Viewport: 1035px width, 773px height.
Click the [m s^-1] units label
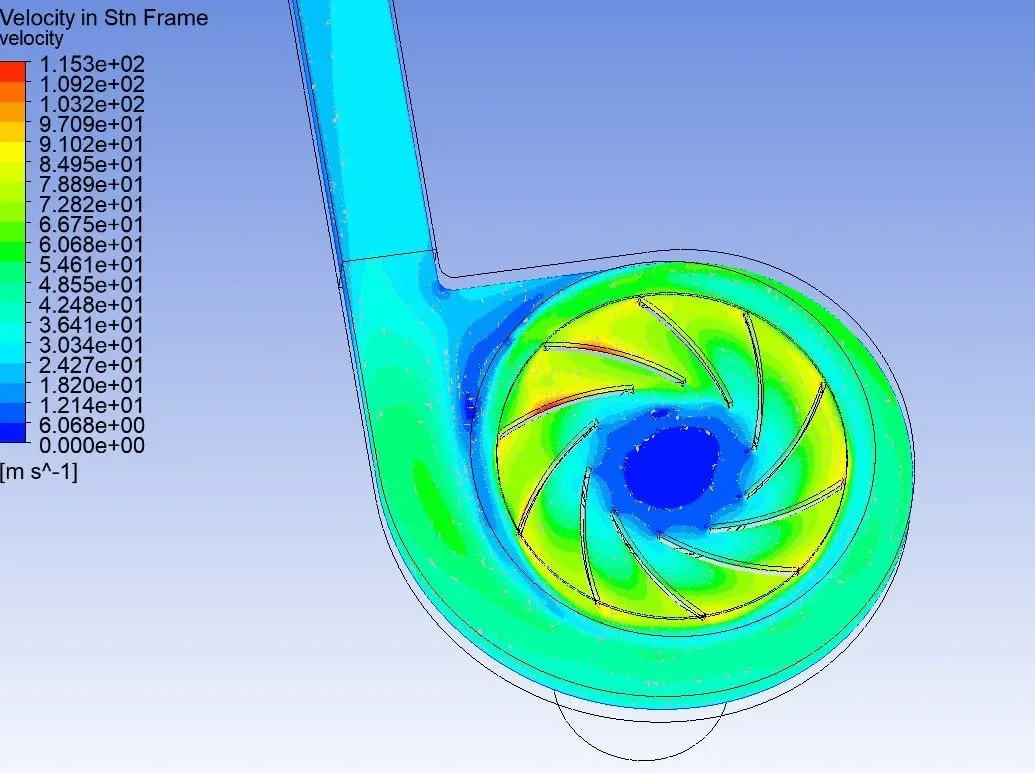[39, 470]
